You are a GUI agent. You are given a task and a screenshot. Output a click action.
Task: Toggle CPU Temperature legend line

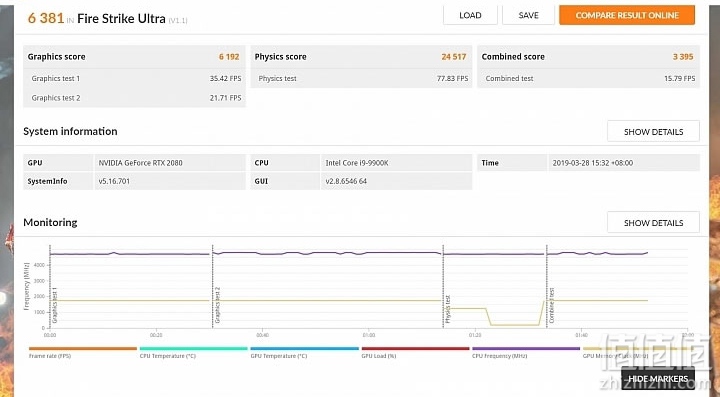193,352
